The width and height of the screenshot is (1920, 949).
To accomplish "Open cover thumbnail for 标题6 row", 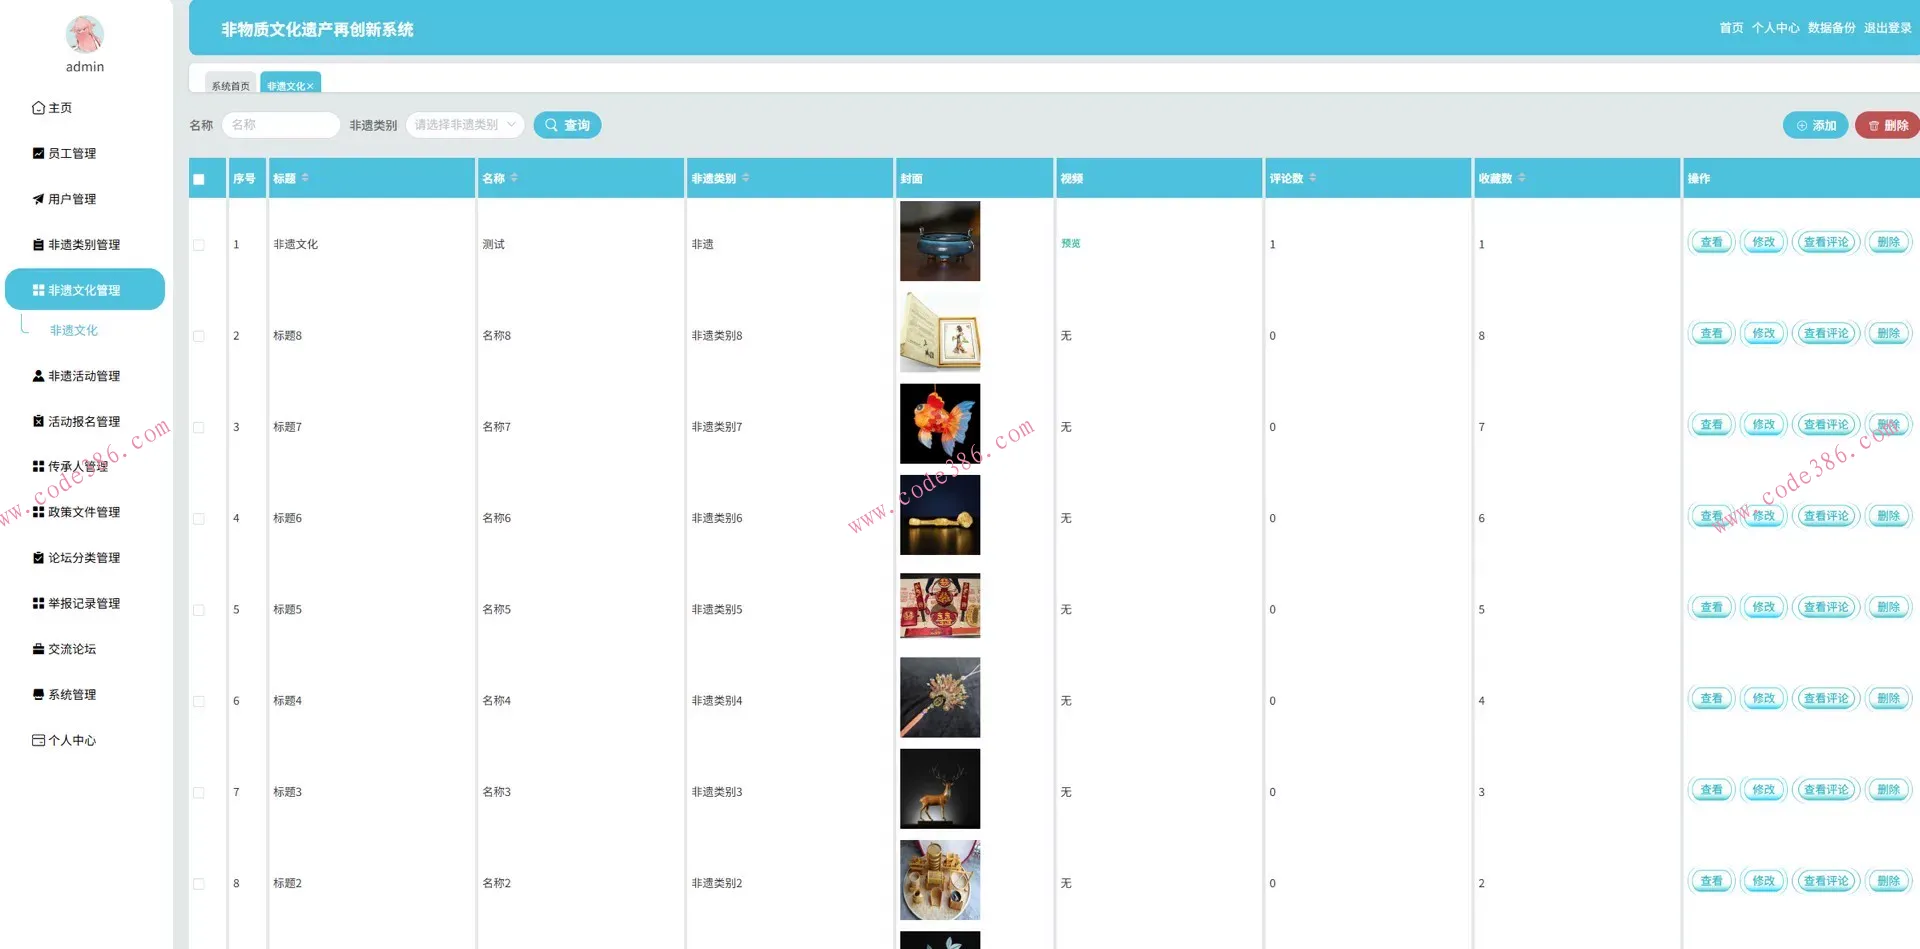I will coord(940,515).
